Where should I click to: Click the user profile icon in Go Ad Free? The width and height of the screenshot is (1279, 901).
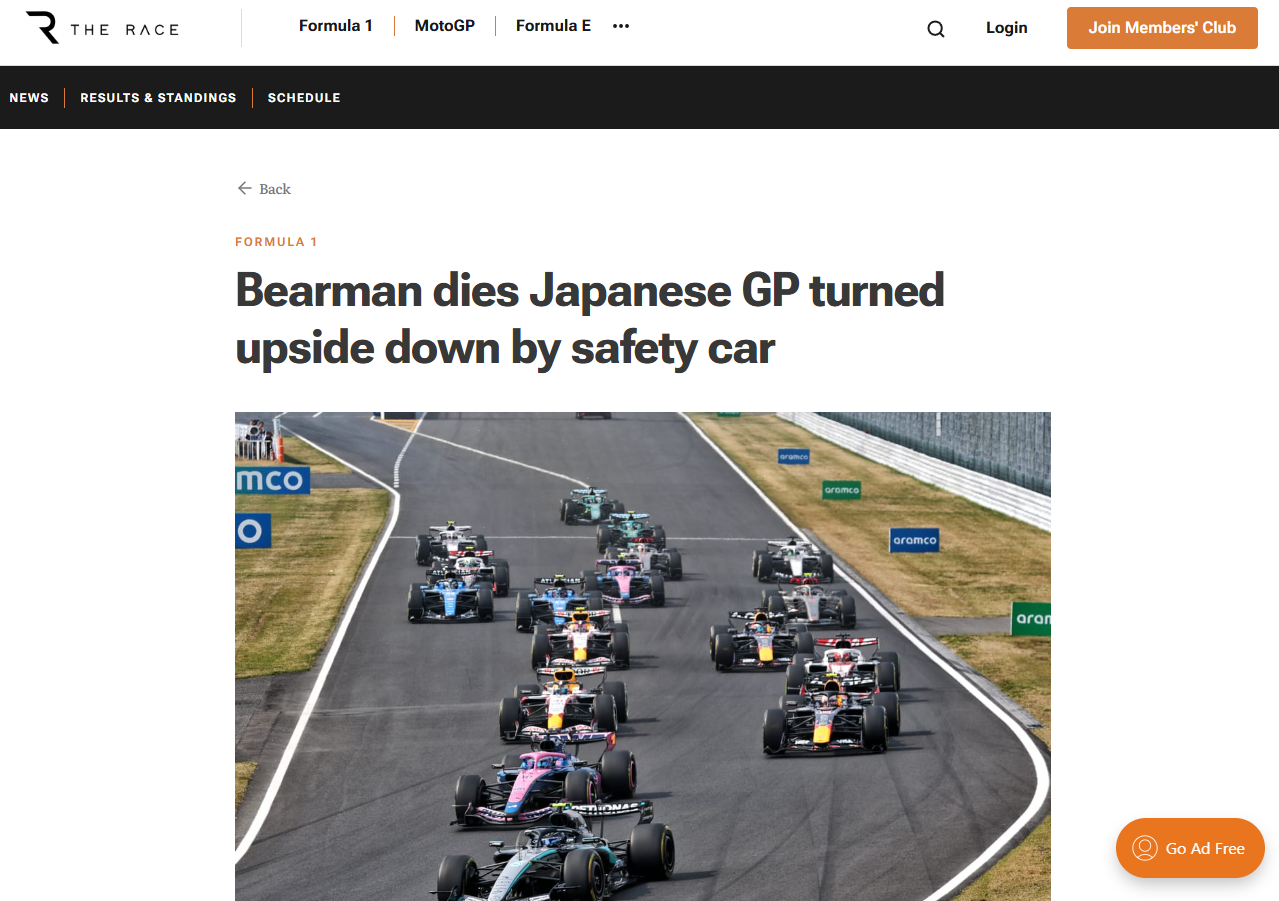[1144, 848]
